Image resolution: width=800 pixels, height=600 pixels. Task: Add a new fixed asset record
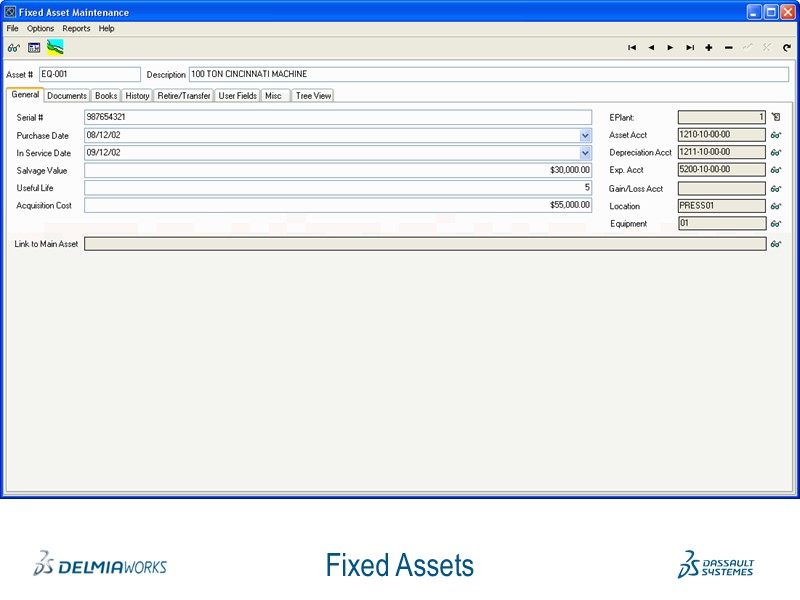coord(708,47)
